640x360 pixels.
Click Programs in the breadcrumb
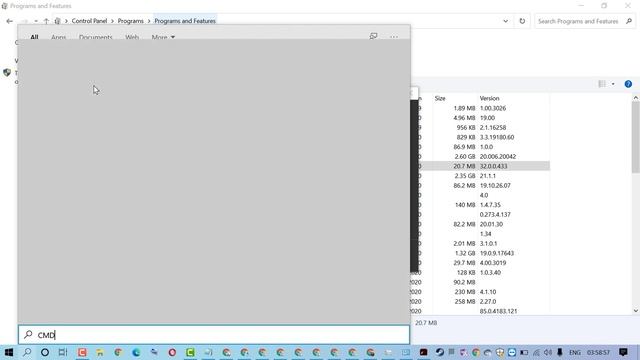[x=131, y=21]
